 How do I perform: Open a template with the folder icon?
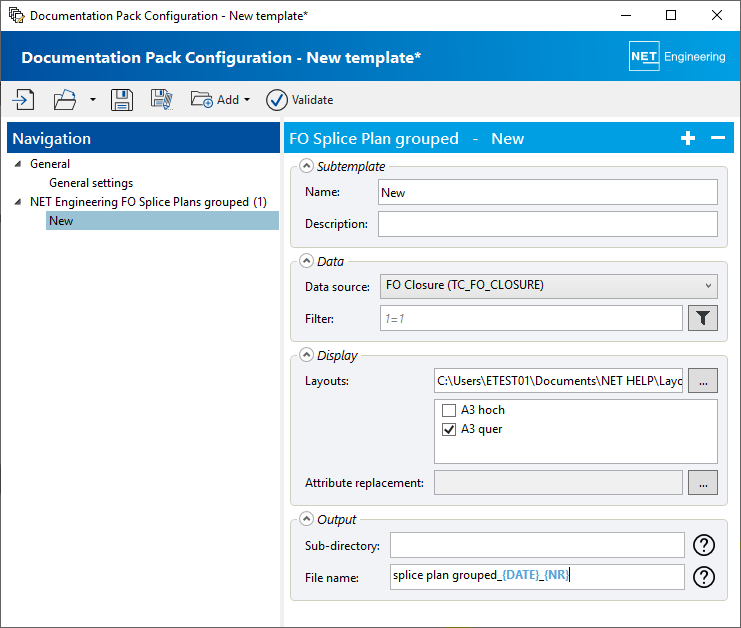pos(65,100)
